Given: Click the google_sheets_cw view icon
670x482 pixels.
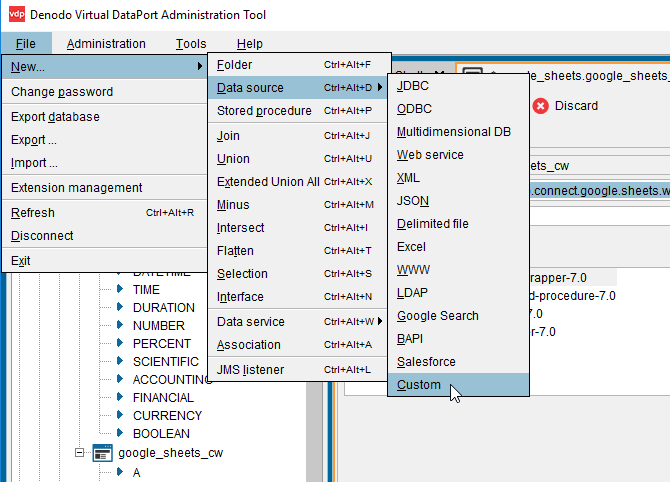Looking at the screenshot, I should [103, 453].
